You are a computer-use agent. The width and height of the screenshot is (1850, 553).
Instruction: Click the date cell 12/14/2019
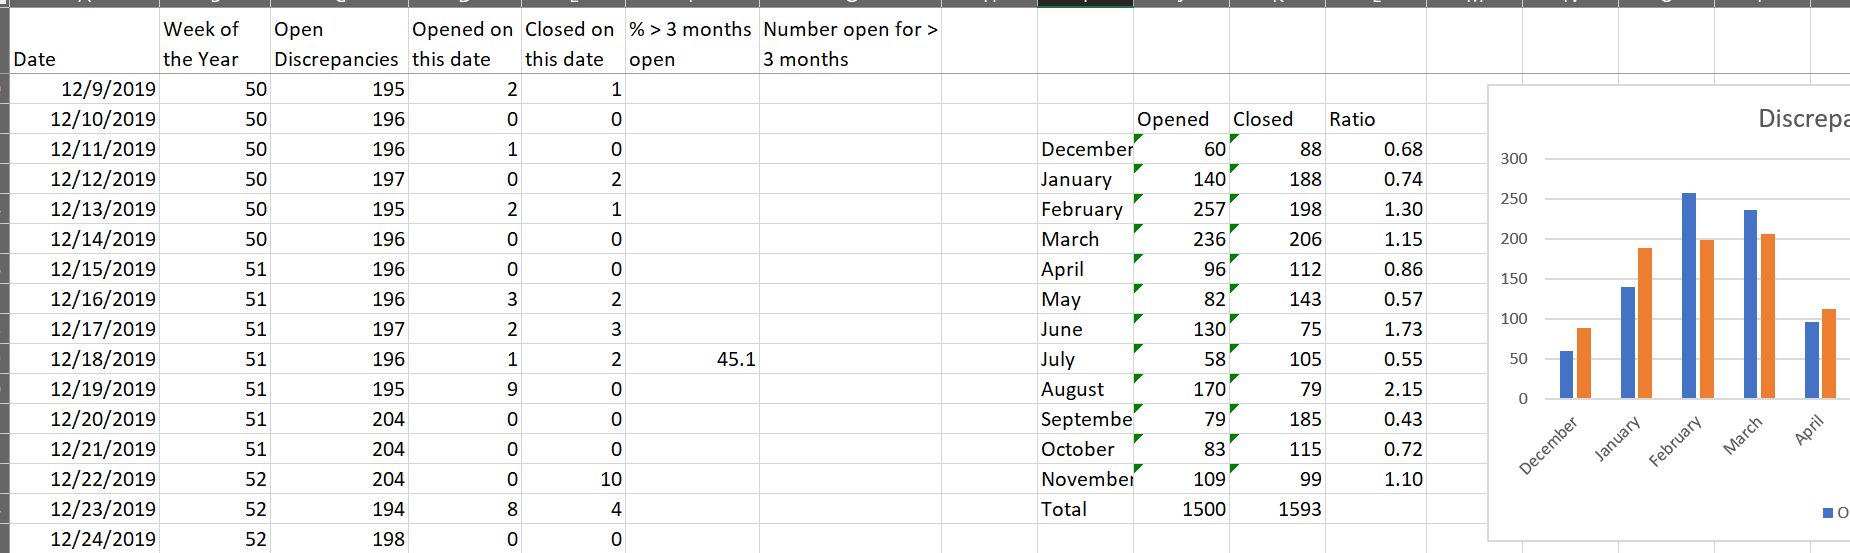[84, 239]
